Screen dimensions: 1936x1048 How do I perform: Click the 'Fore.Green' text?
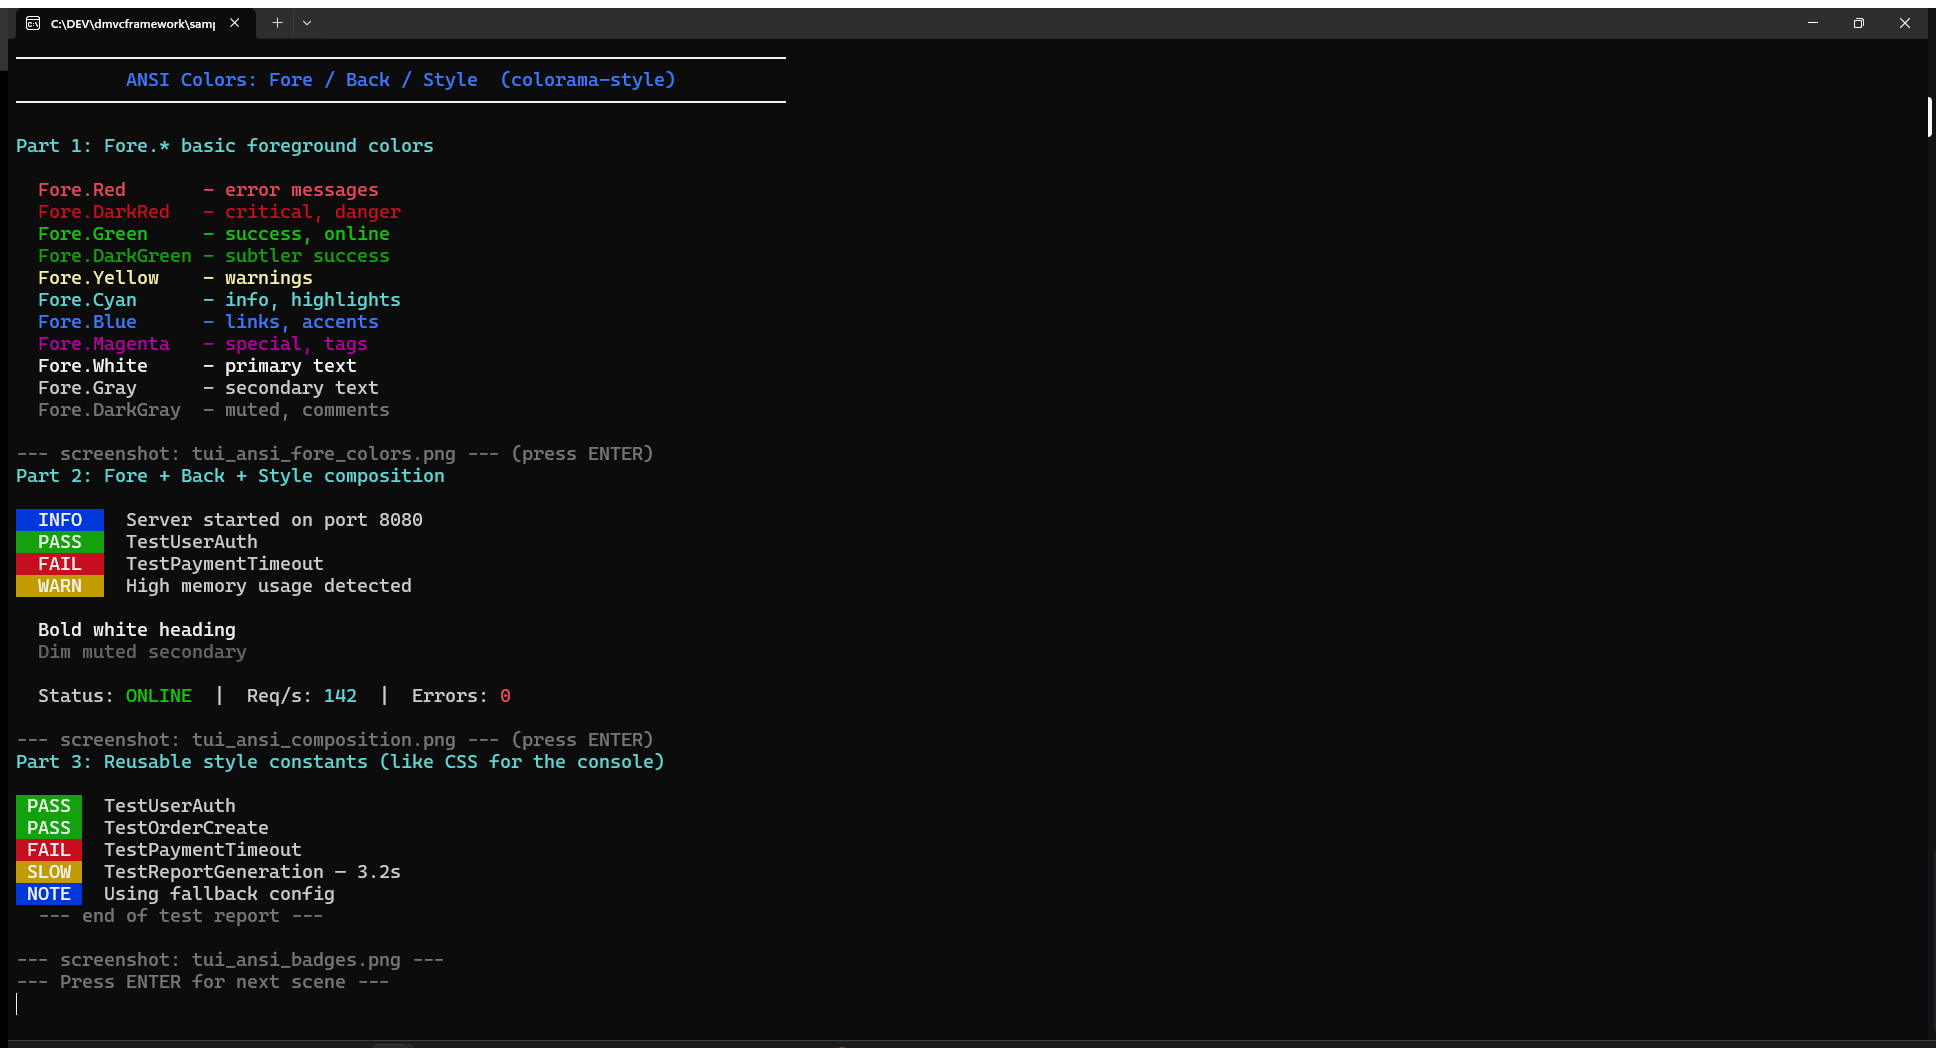tap(93, 234)
